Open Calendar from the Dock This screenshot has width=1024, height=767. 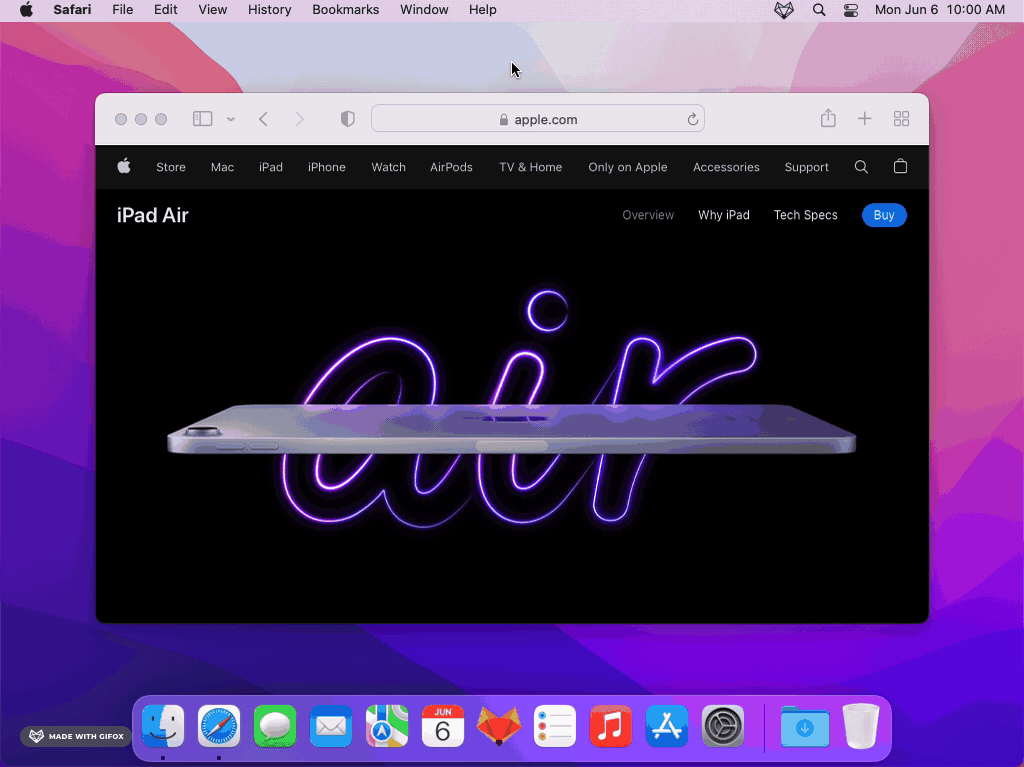click(443, 726)
